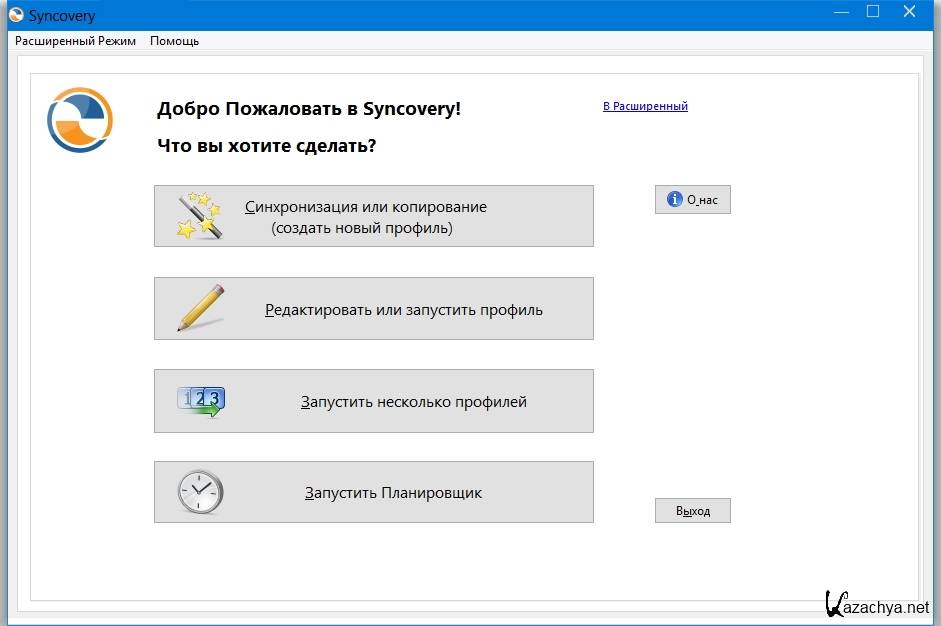Viewport: 941px width, 626px height.
Task: Click the clock scheduler icon
Action: coord(200,492)
